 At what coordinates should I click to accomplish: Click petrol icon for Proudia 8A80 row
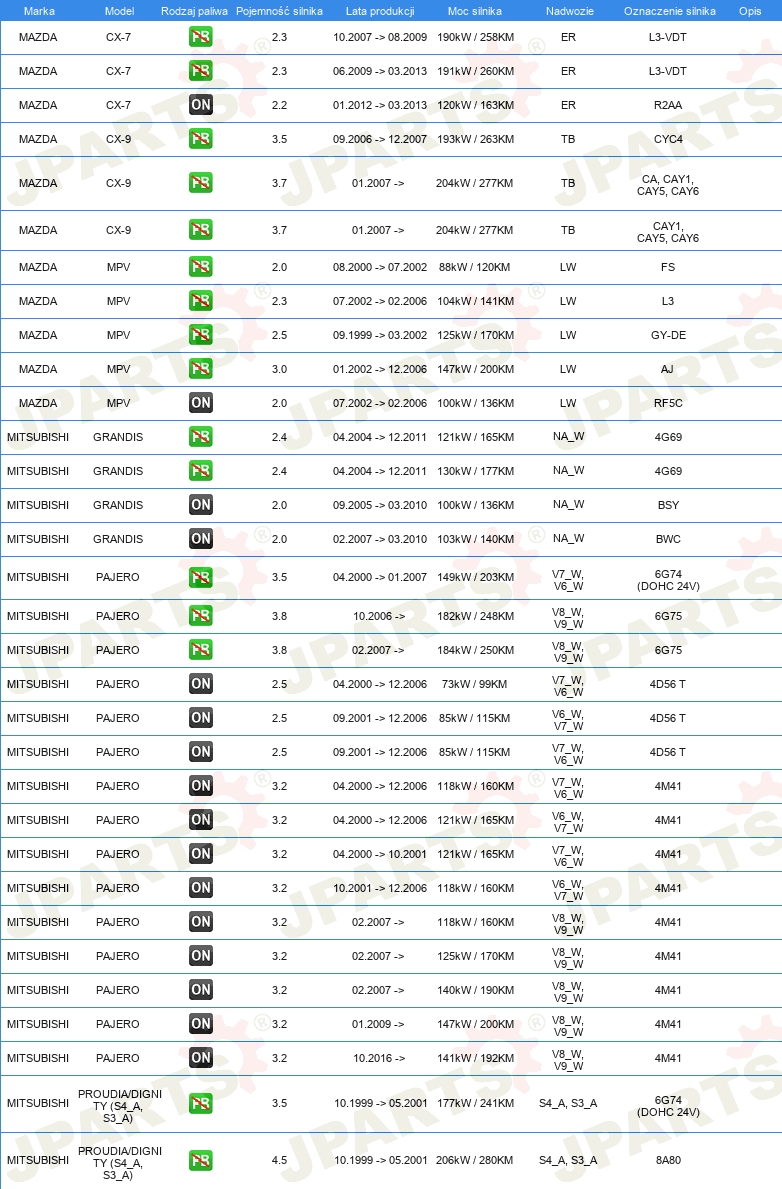[200, 1160]
